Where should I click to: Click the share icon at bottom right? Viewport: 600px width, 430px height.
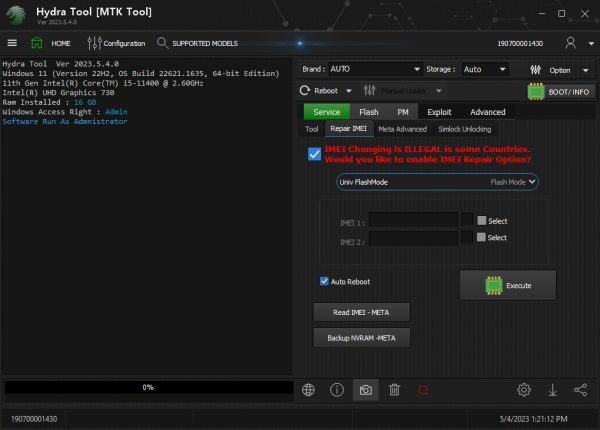coord(580,390)
